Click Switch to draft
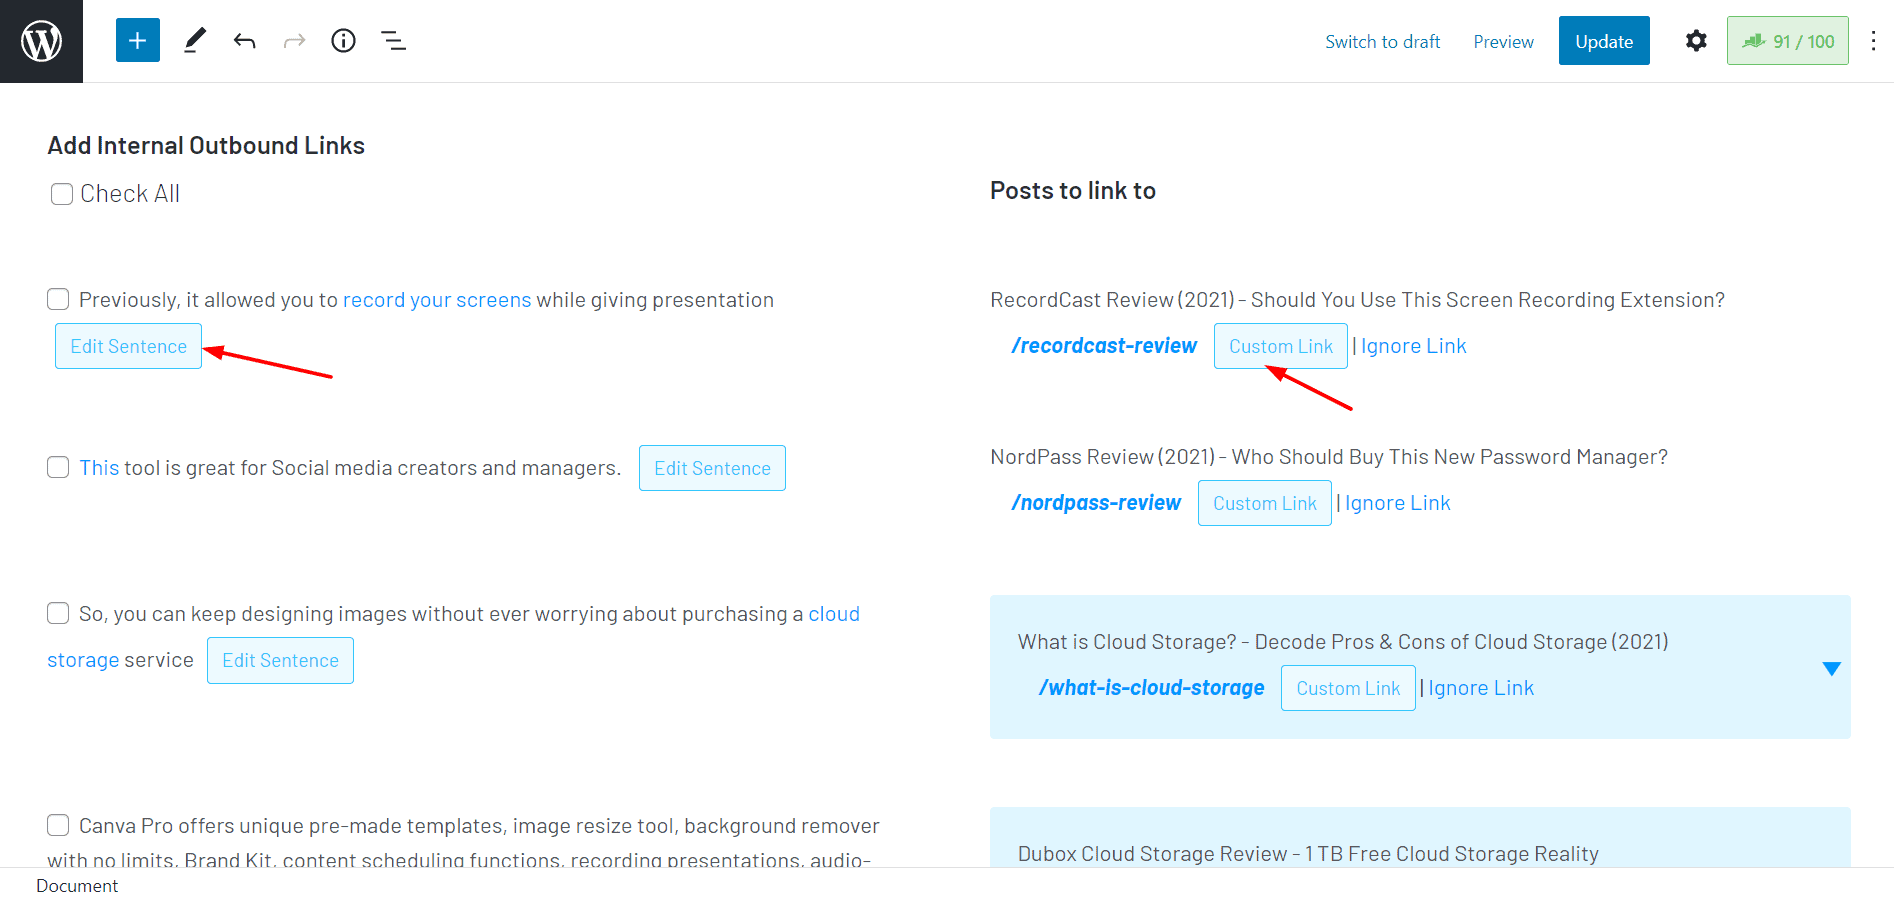The height and width of the screenshot is (900, 1894). [x=1382, y=42]
